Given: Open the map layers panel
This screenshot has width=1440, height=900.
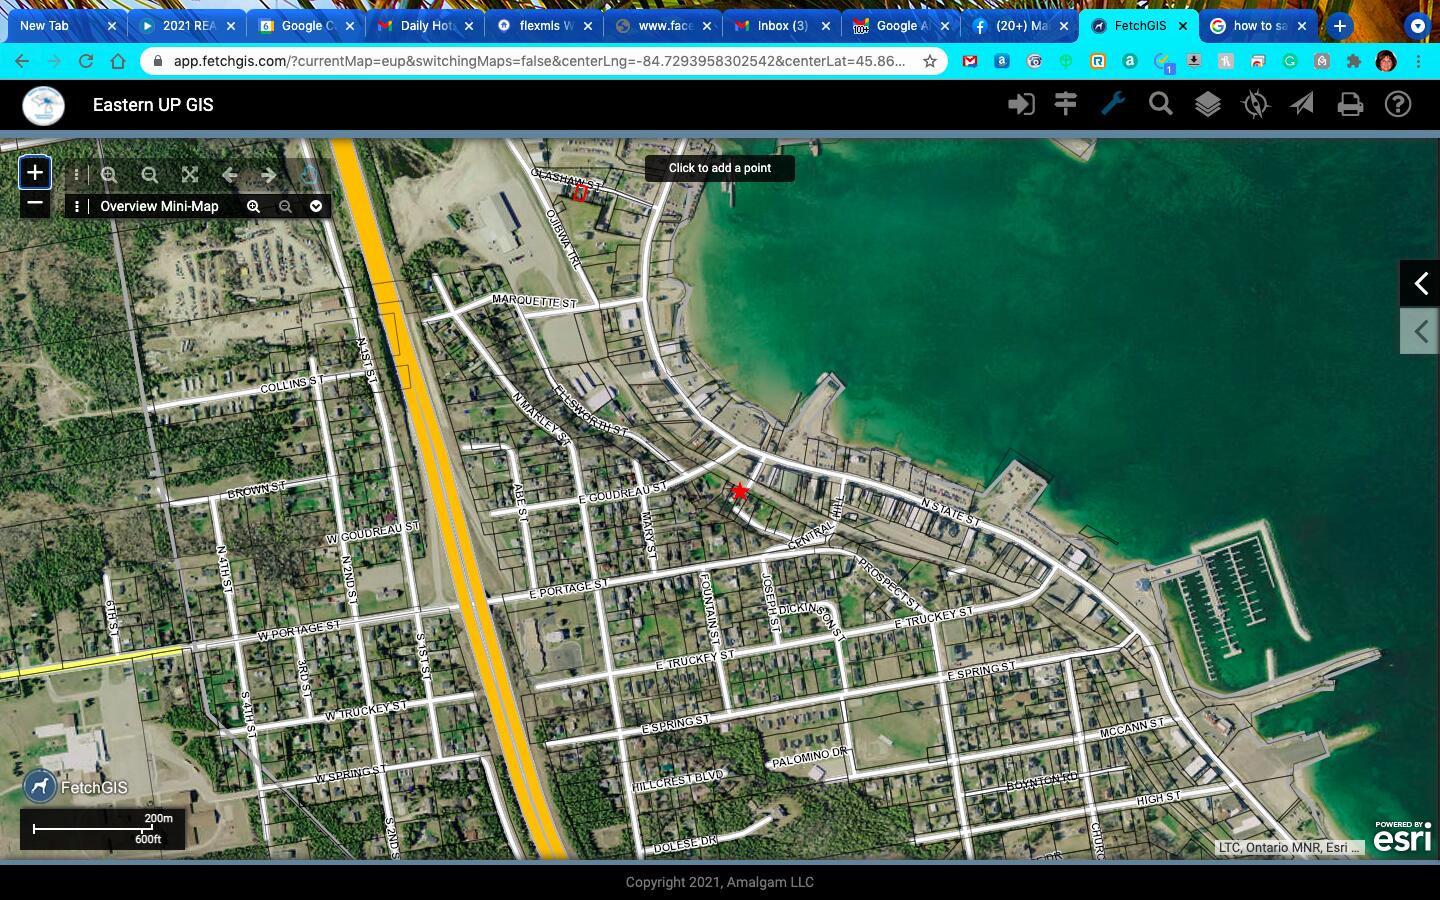Looking at the screenshot, I should click(1208, 104).
